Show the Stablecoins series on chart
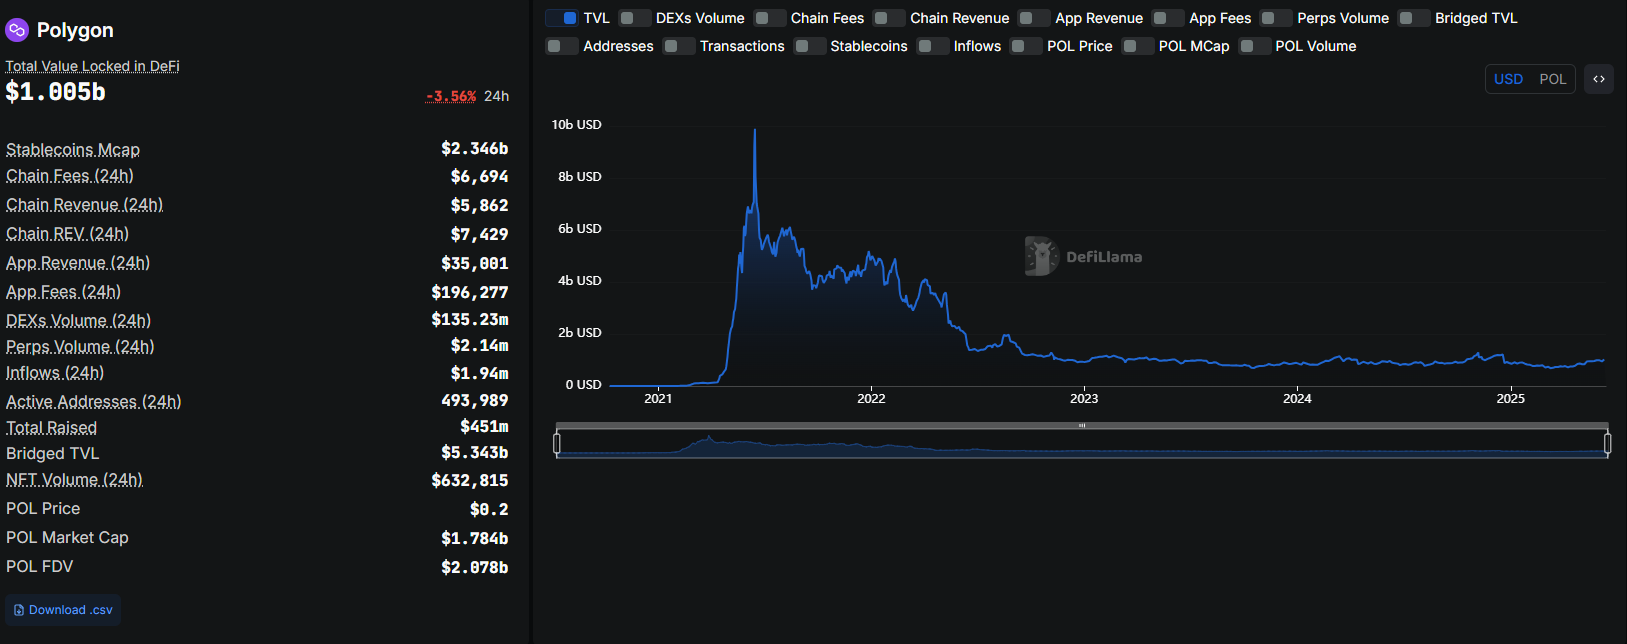The height and width of the screenshot is (644, 1627). click(x=810, y=46)
